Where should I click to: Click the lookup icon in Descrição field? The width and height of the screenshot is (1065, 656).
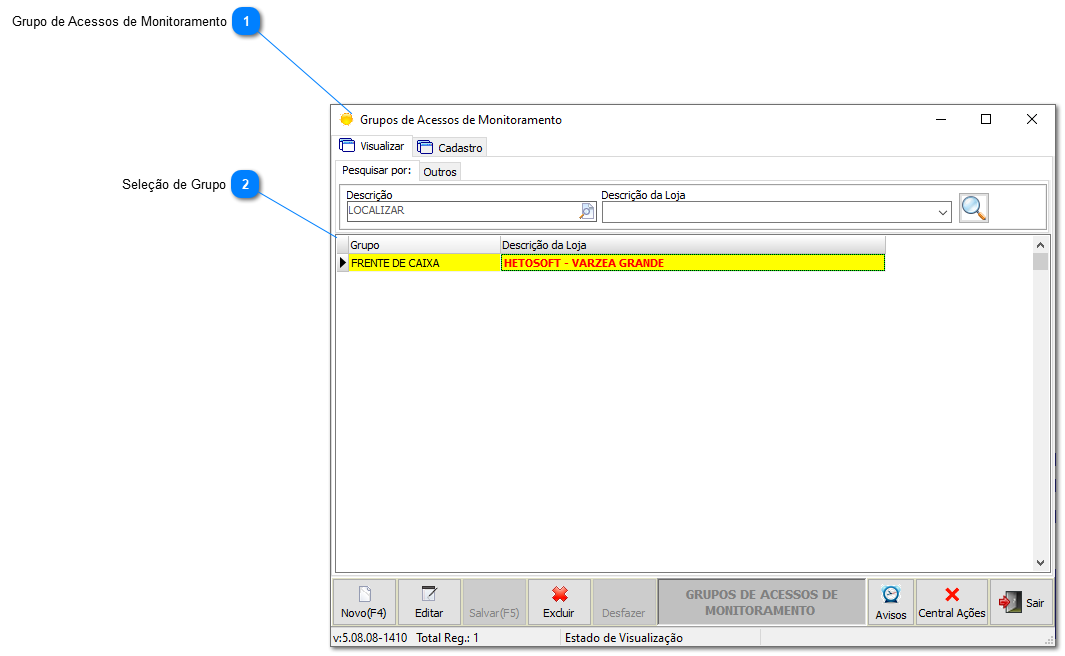[587, 211]
